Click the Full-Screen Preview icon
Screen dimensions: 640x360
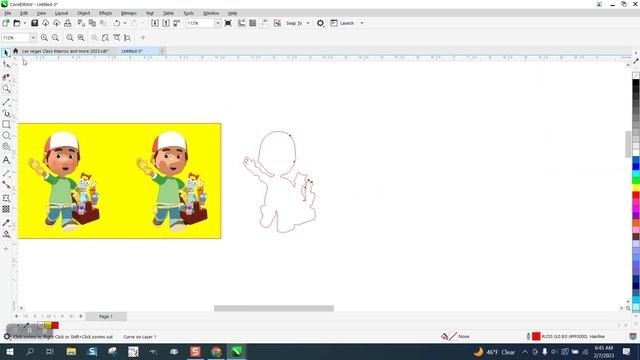[x=228, y=23]
